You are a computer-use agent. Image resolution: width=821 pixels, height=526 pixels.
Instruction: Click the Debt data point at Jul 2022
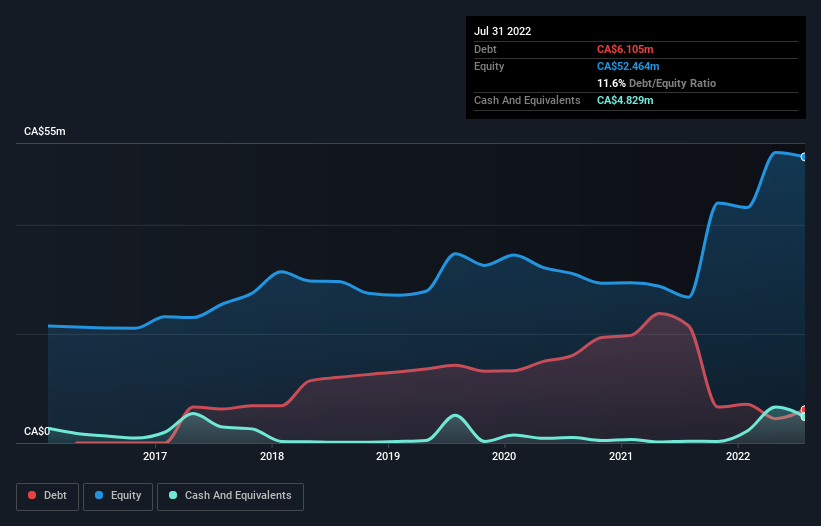point(804,410)
